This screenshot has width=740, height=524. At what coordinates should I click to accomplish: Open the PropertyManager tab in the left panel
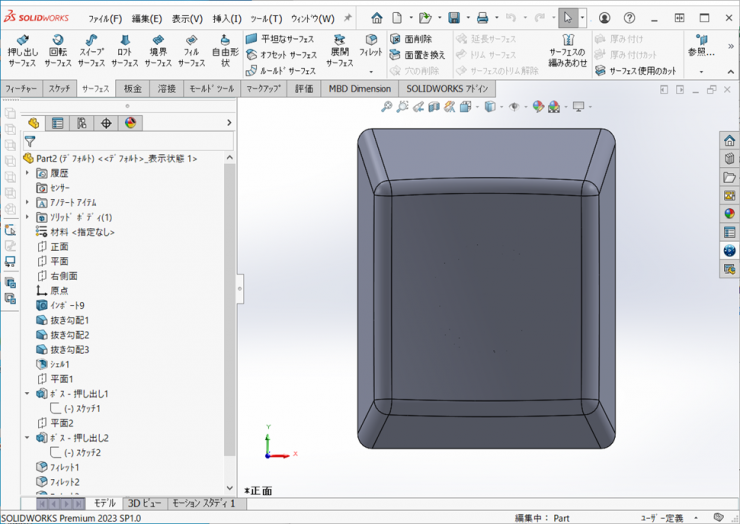point(57,123)
